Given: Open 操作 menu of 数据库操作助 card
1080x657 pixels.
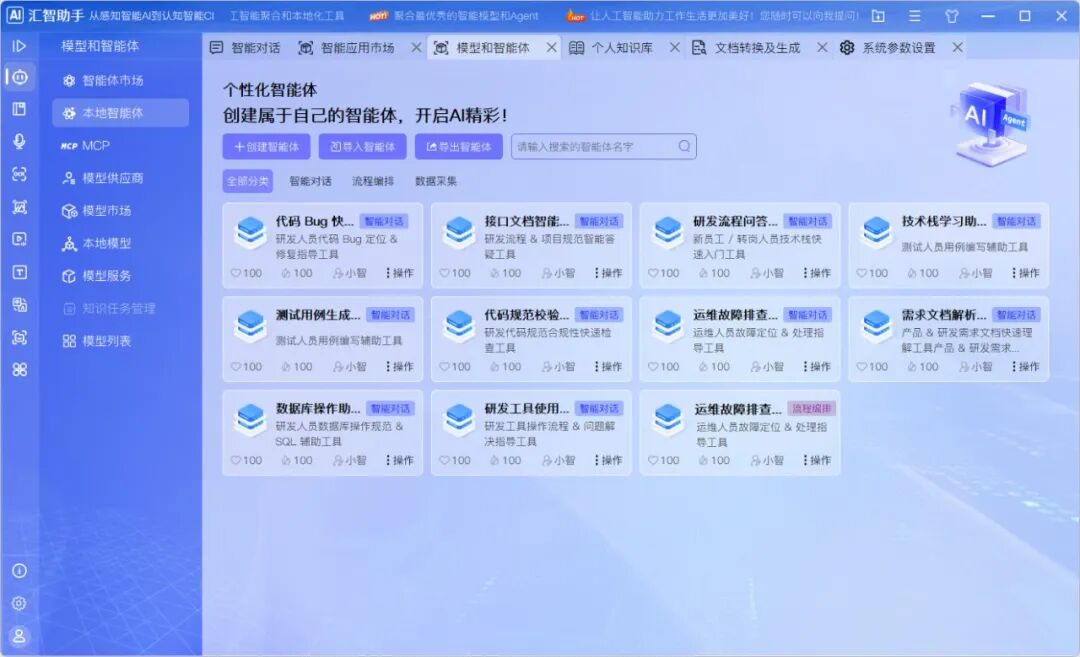Looking at the screenshot, I should pyautogui.click(x=400, y=461).
